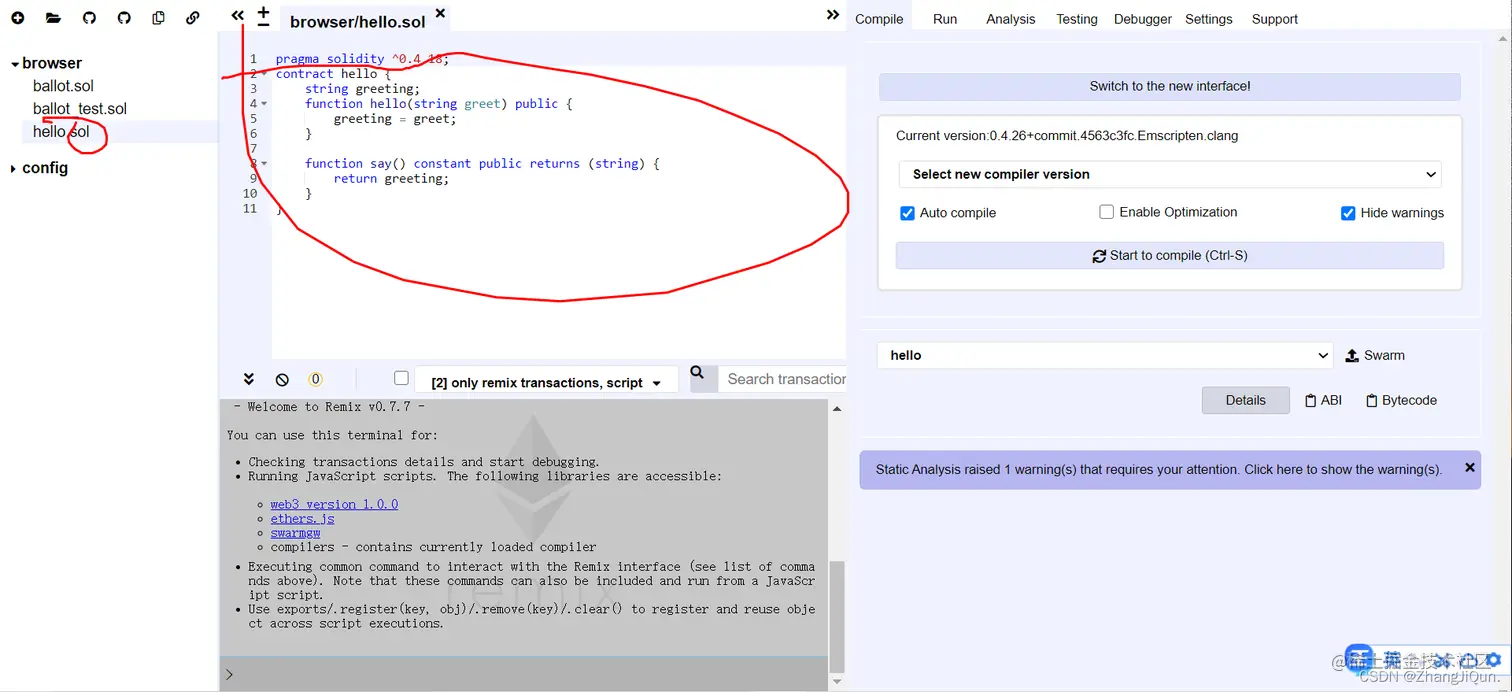This screenshot has height=692, width=1512.
Task: Click the terminal scrollbar up arrow
Action: point(838,408)
